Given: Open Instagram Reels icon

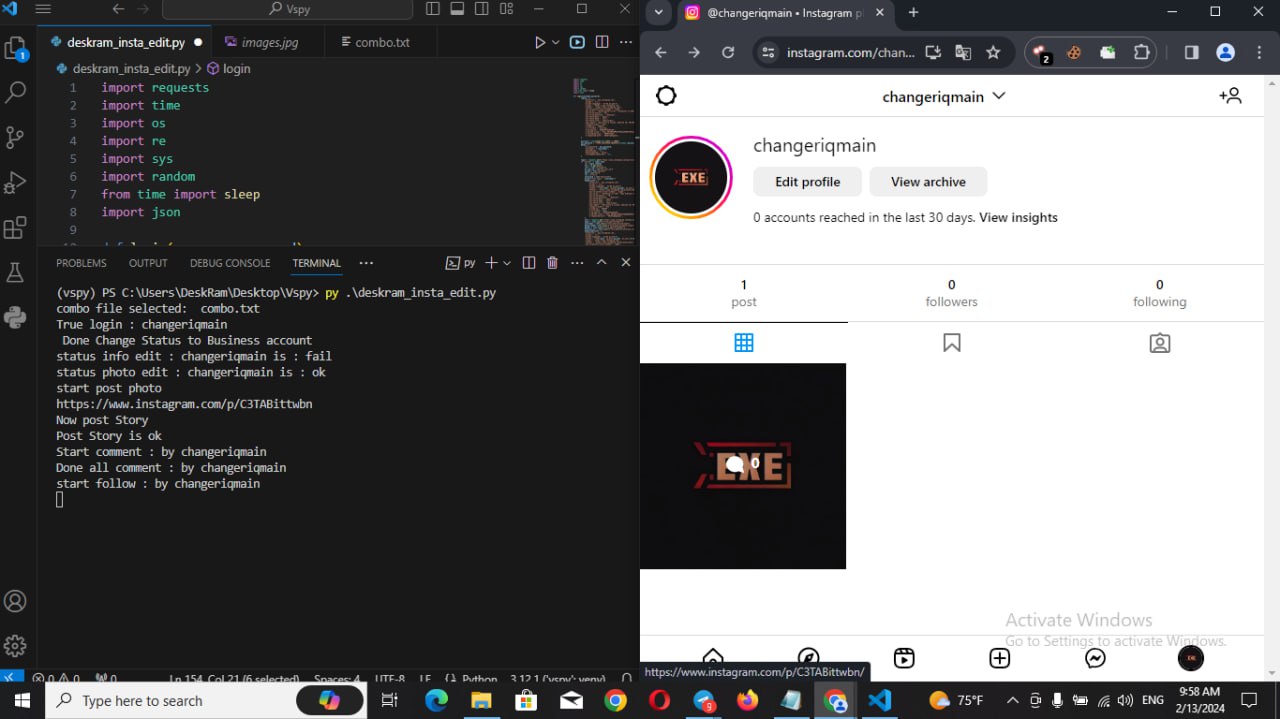Looking at the screenshot, I should (904, 658).
